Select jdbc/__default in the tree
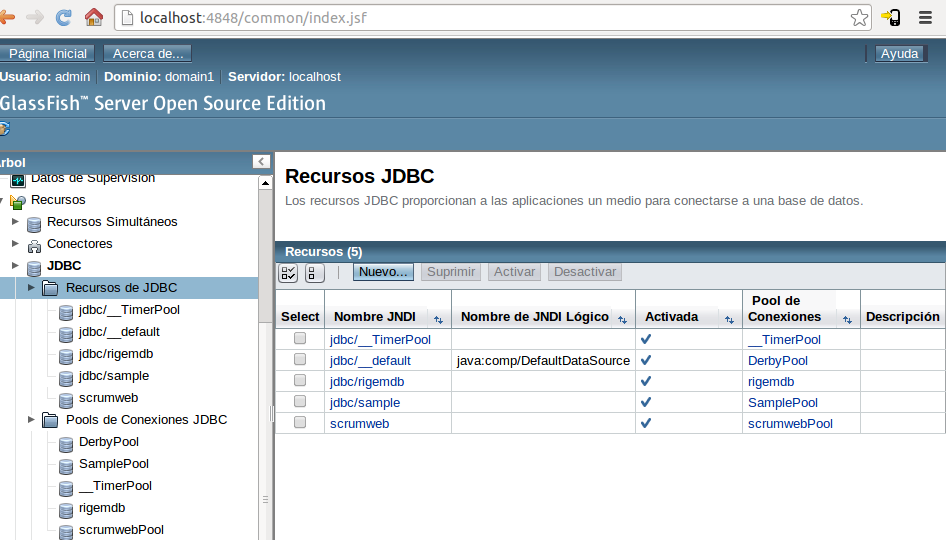The image size is (946, 540). [119, 332]
